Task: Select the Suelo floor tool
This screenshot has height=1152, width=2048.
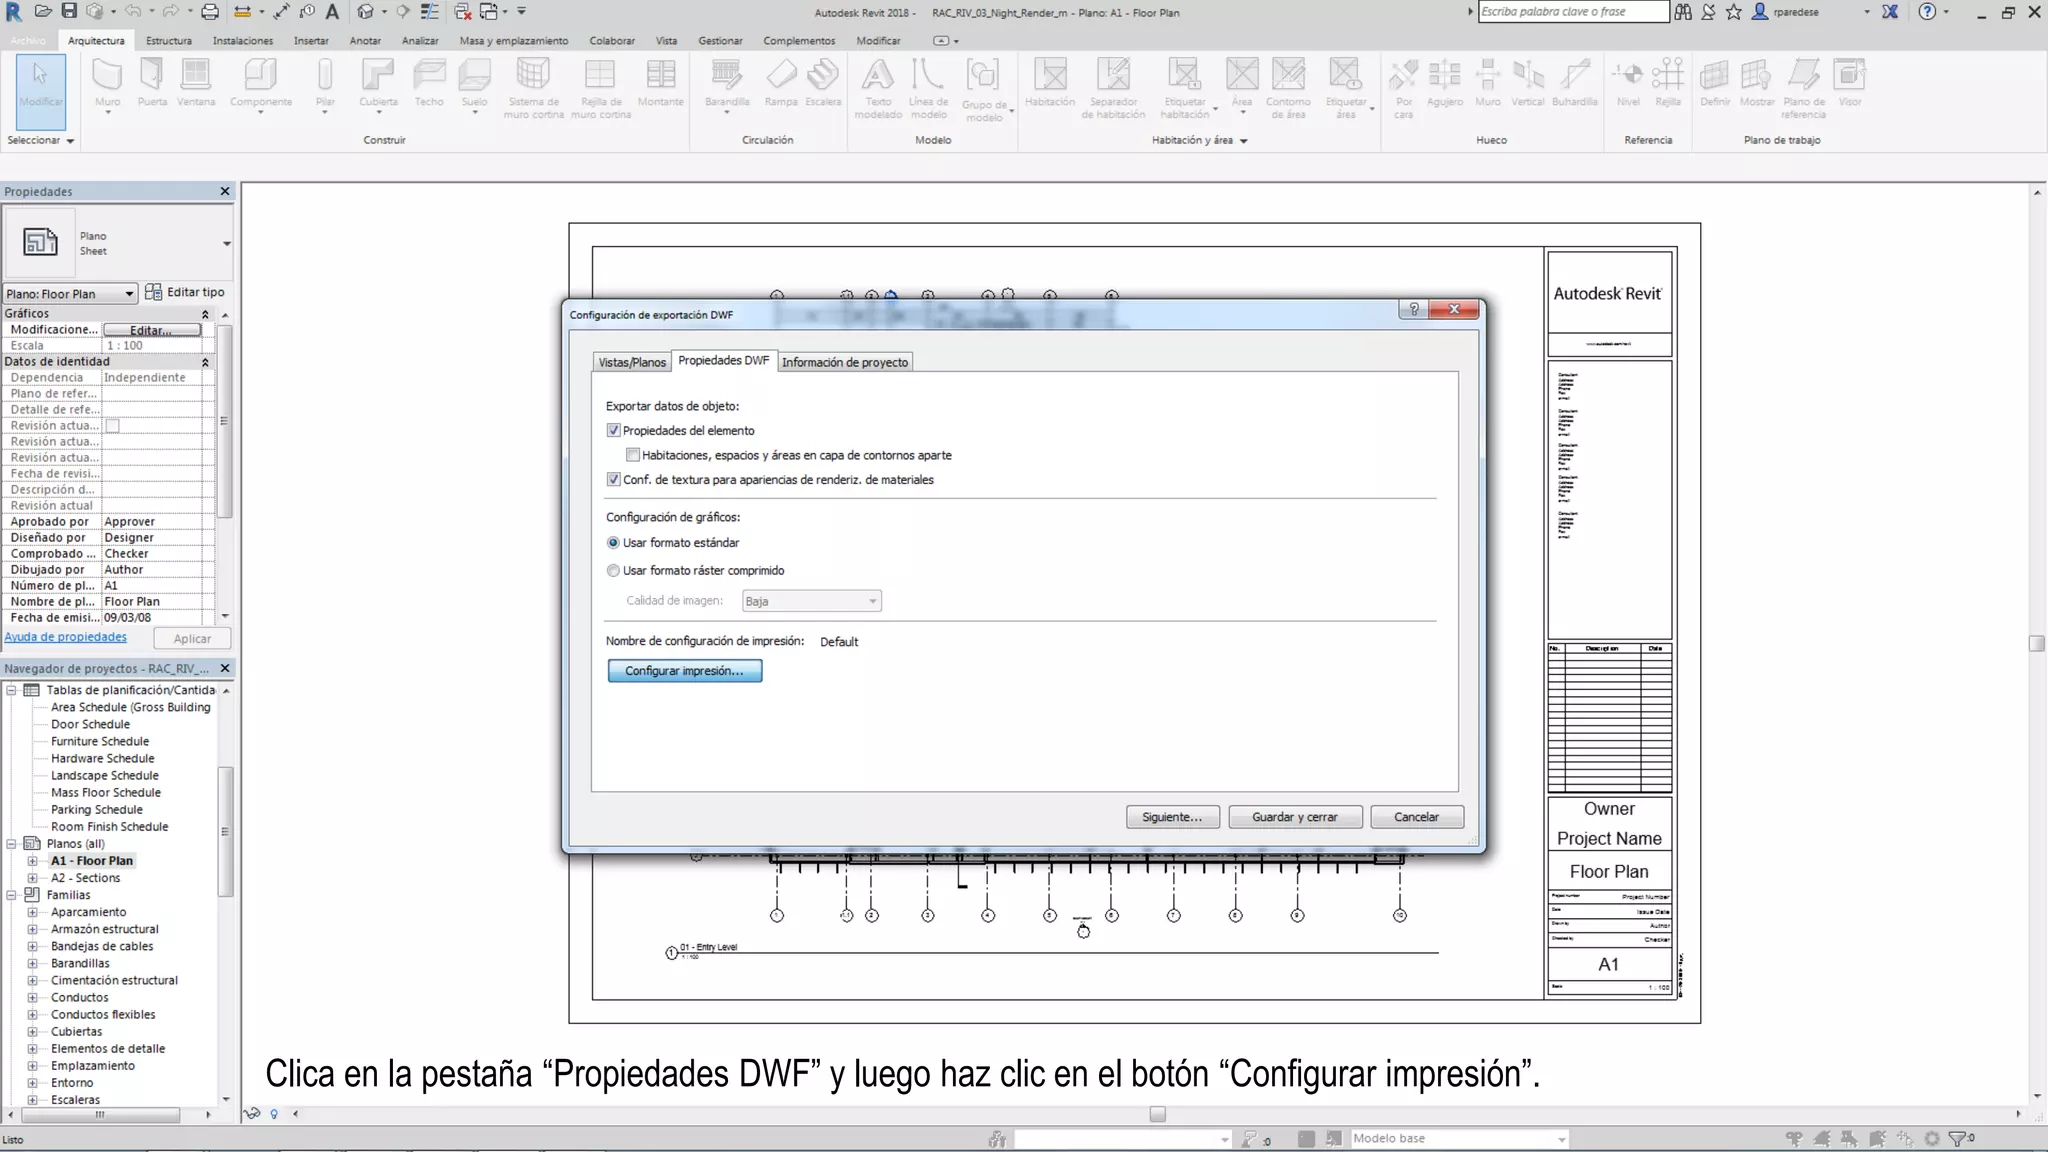Action: coord(474,83)
